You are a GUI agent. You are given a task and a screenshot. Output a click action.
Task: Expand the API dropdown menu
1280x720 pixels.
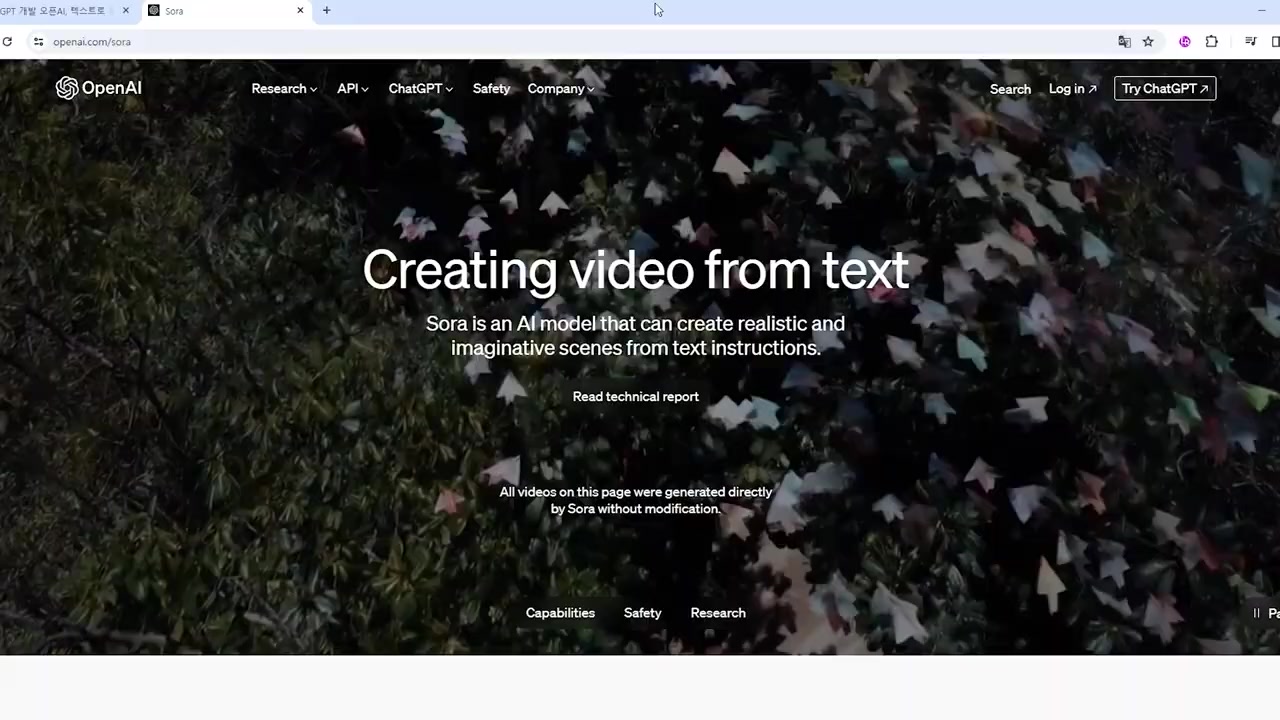point(352,88)
